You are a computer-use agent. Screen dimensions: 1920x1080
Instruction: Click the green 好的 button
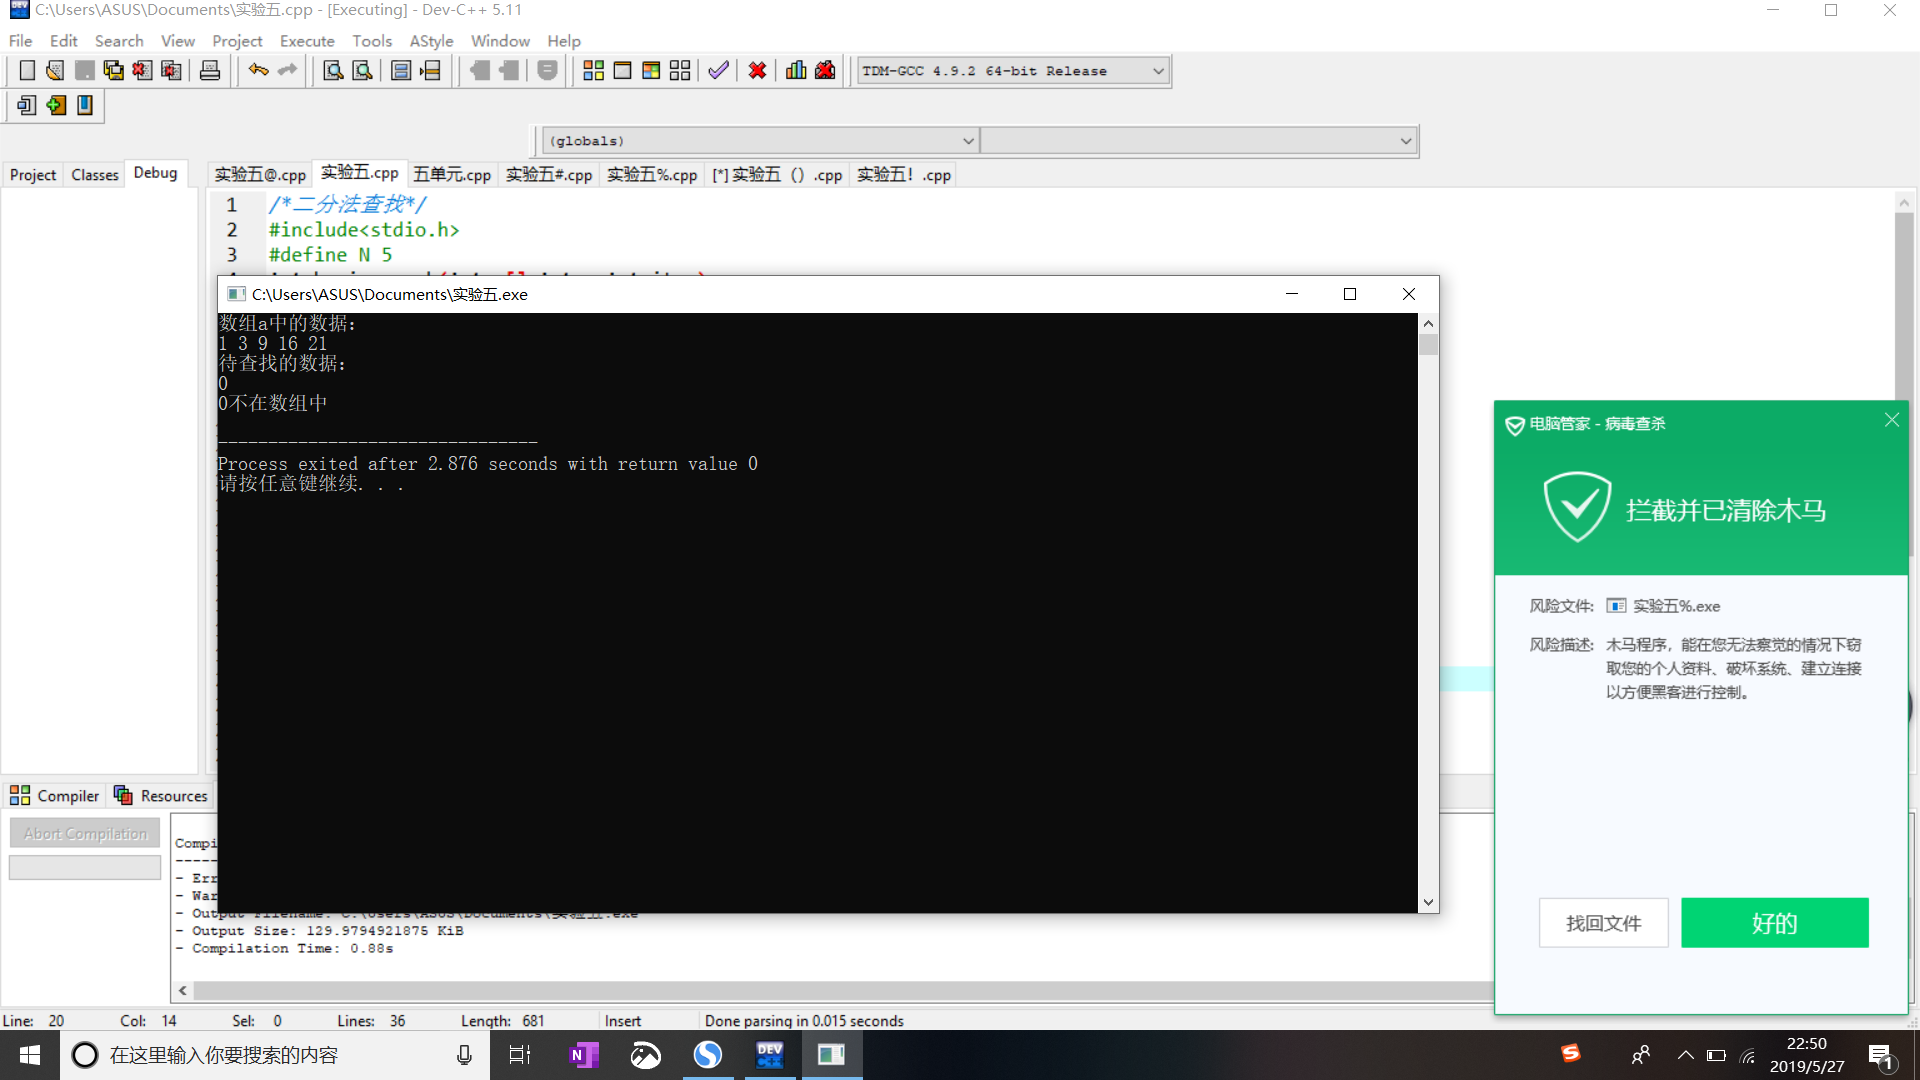pos(1774,923)
